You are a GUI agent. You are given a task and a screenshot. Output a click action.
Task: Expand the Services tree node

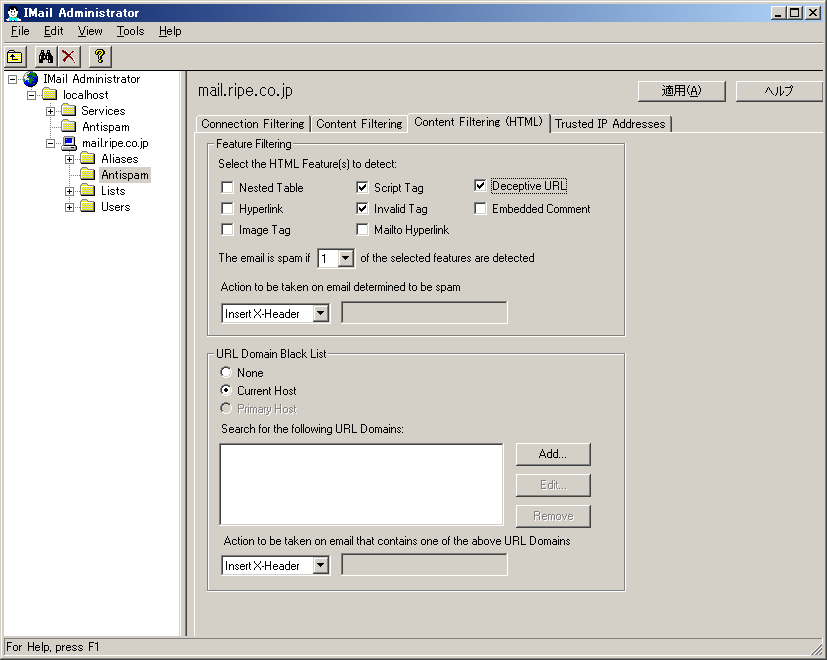[x=51, y=111]
